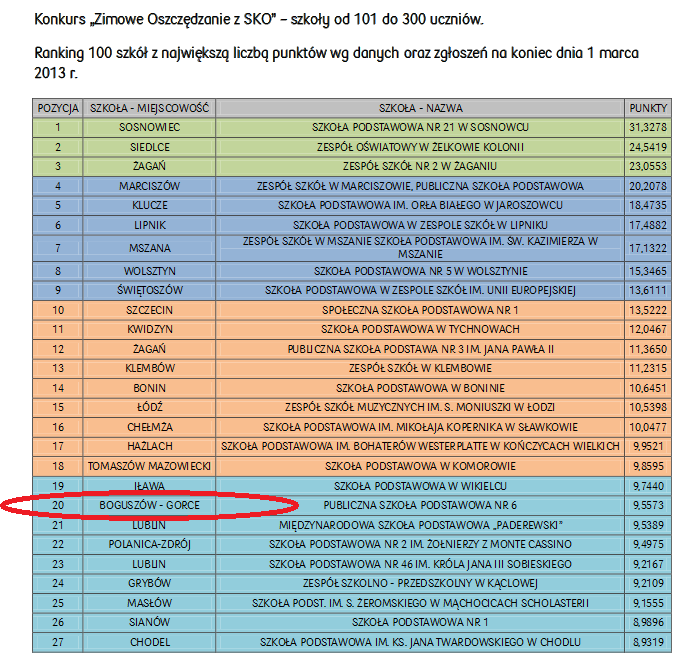
Task: Click SZKOŁA PODSTAWOWA IM. KS. JANA TWARDOWSKIEGO W CHODLU
Action: pyautogui.click(x=420, y=642)
